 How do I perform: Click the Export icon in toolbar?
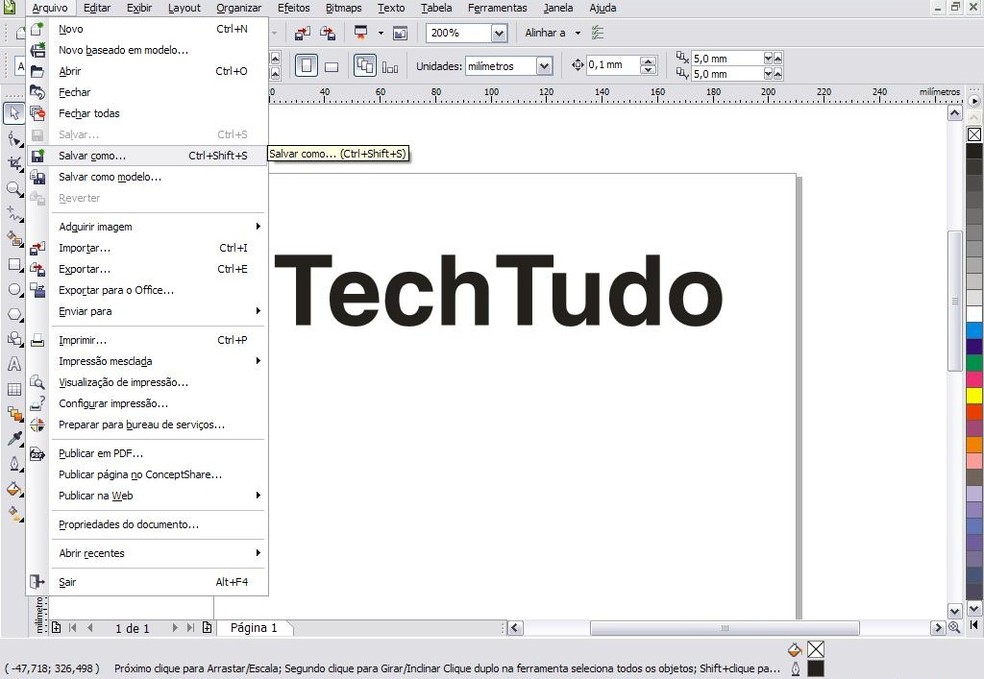click(328, 33)
